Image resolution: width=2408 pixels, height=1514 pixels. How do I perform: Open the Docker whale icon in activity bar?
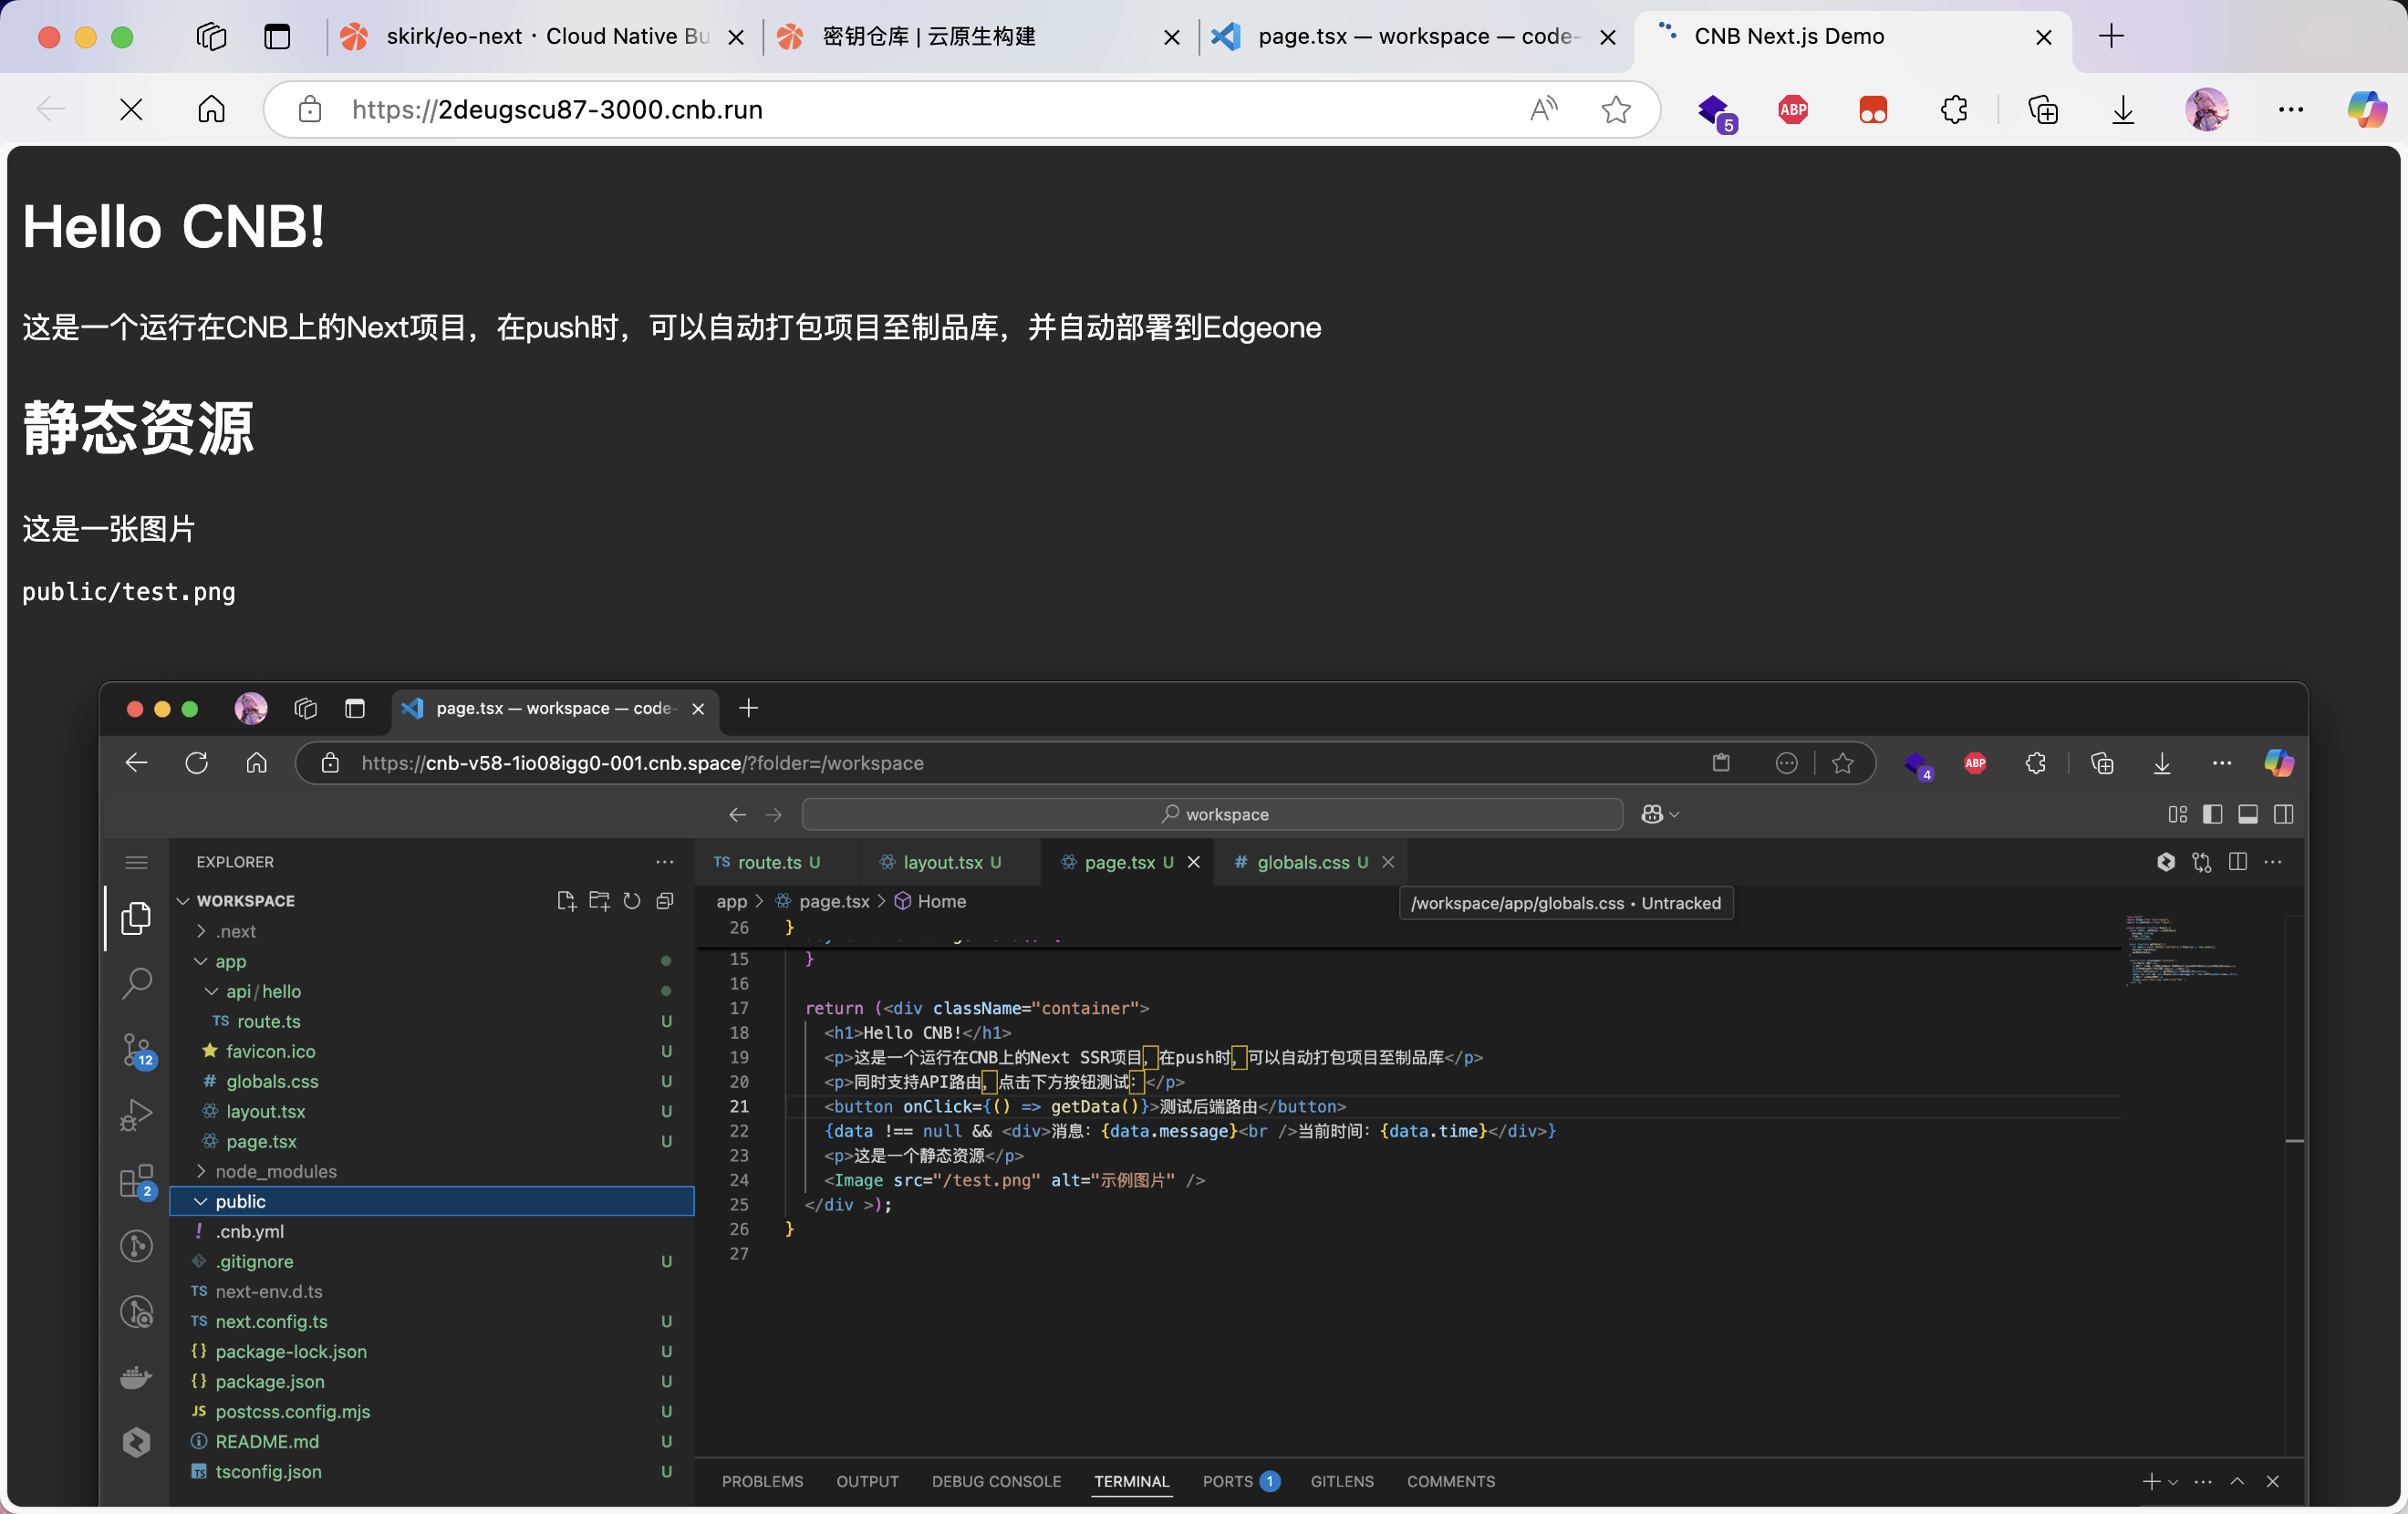pos(137,1377)
